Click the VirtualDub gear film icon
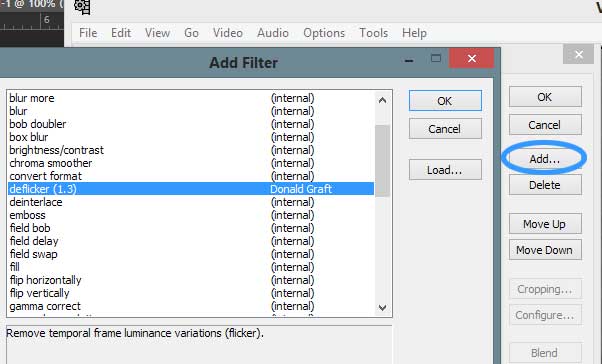Screen dimensions: 602x364 click(82, 7)
